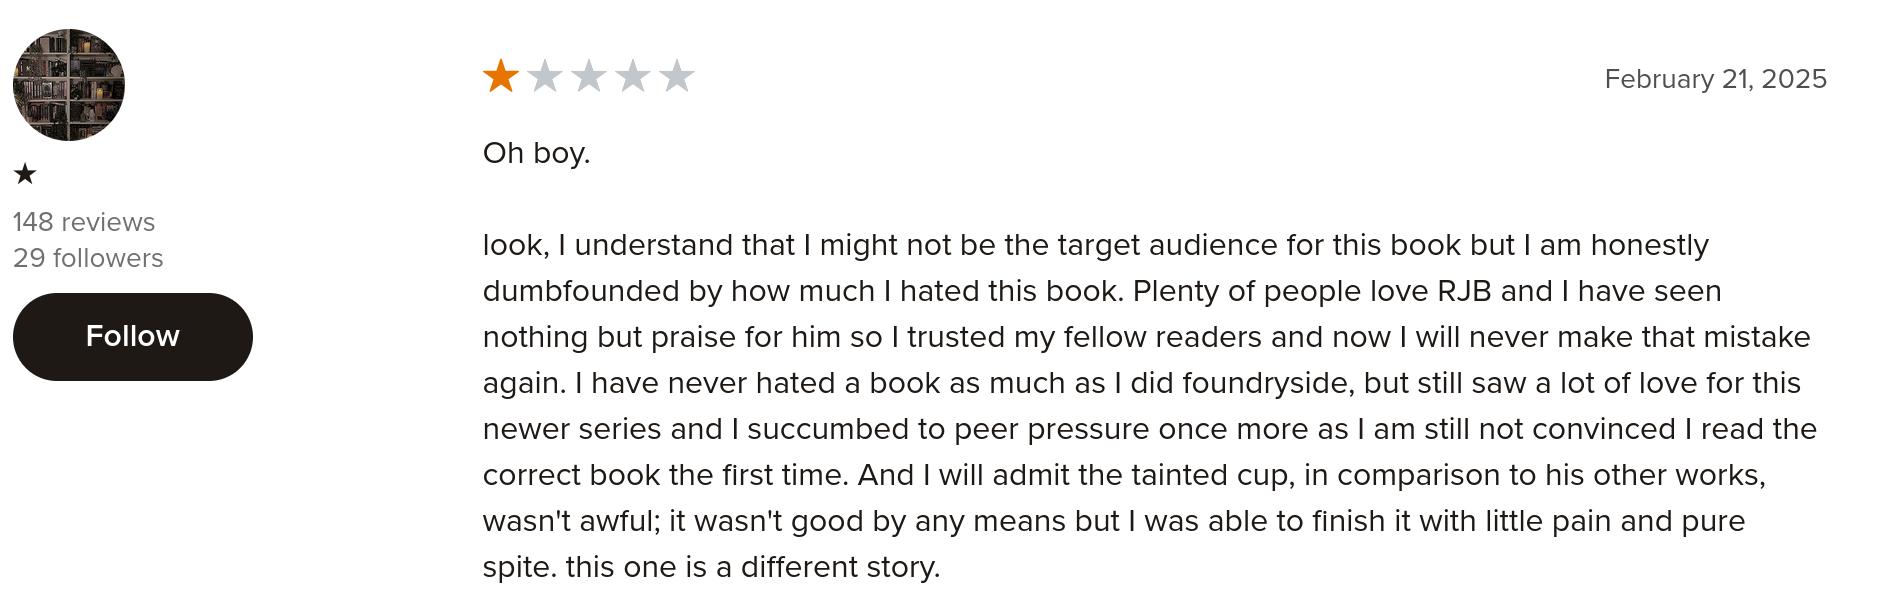Click the "RJB" initials in the review

pyautogui.click(x=1464, y=291)
